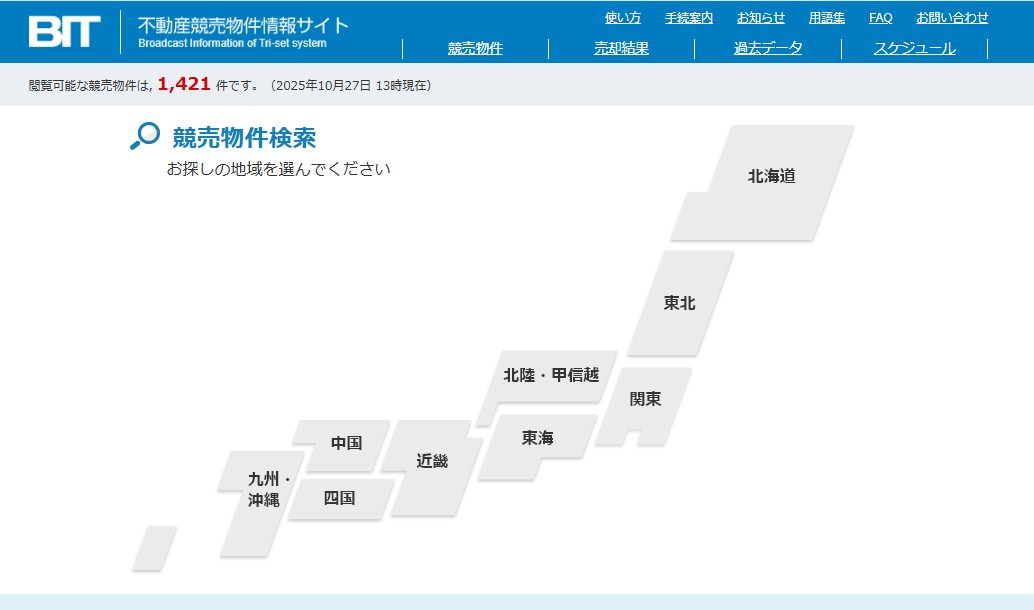
Task: Click the BIT site logo
Action: click(x=64, y=32)
